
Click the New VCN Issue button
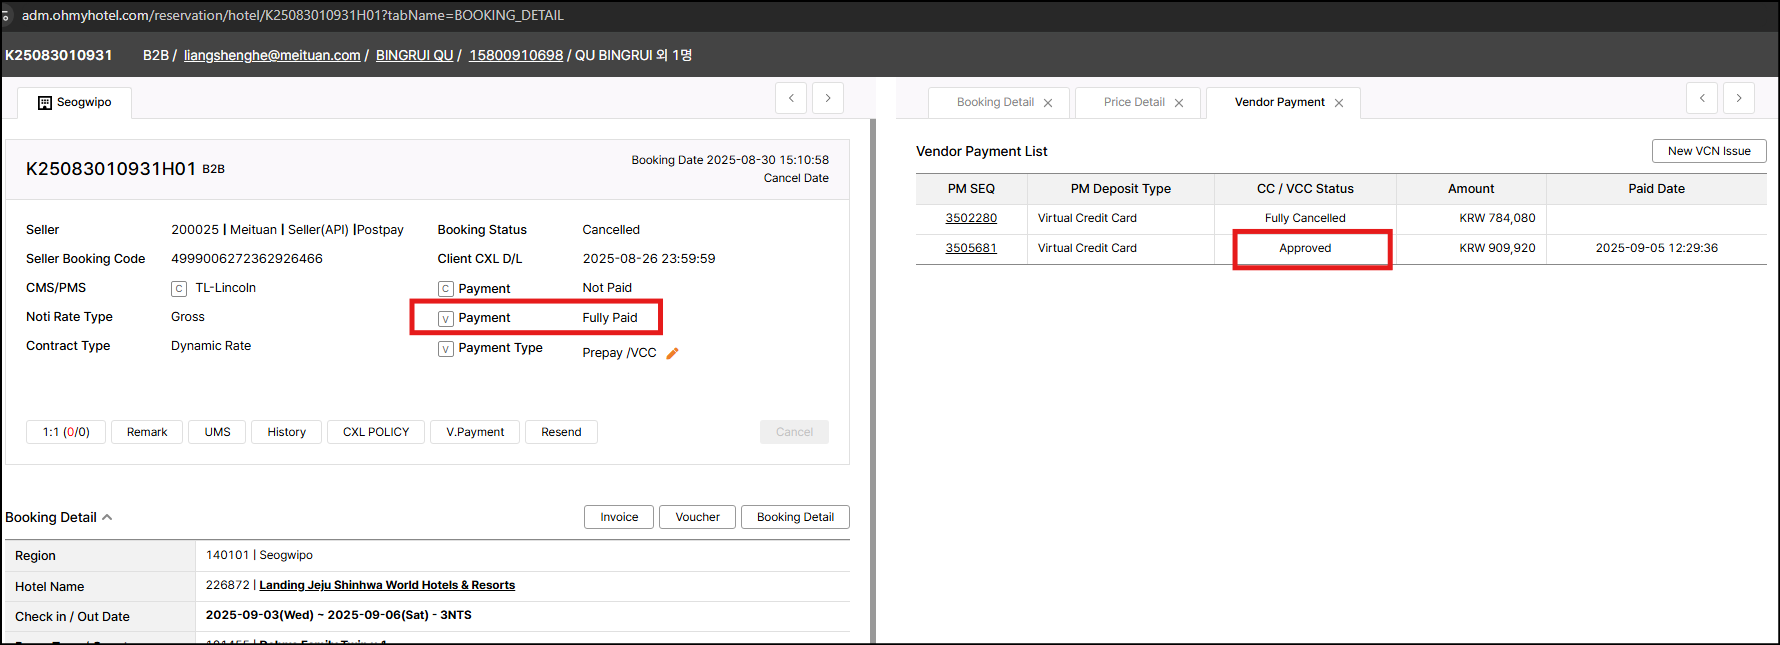1708,151
